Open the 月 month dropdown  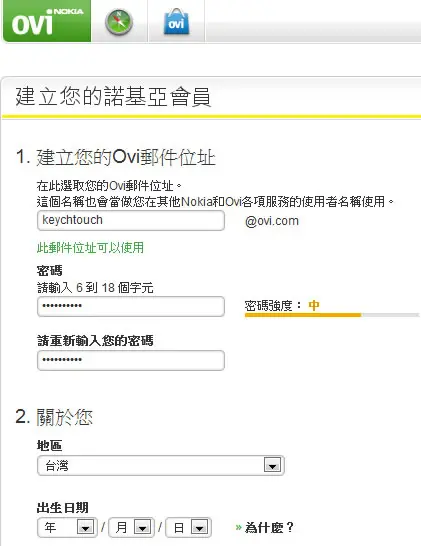[132, 528]
